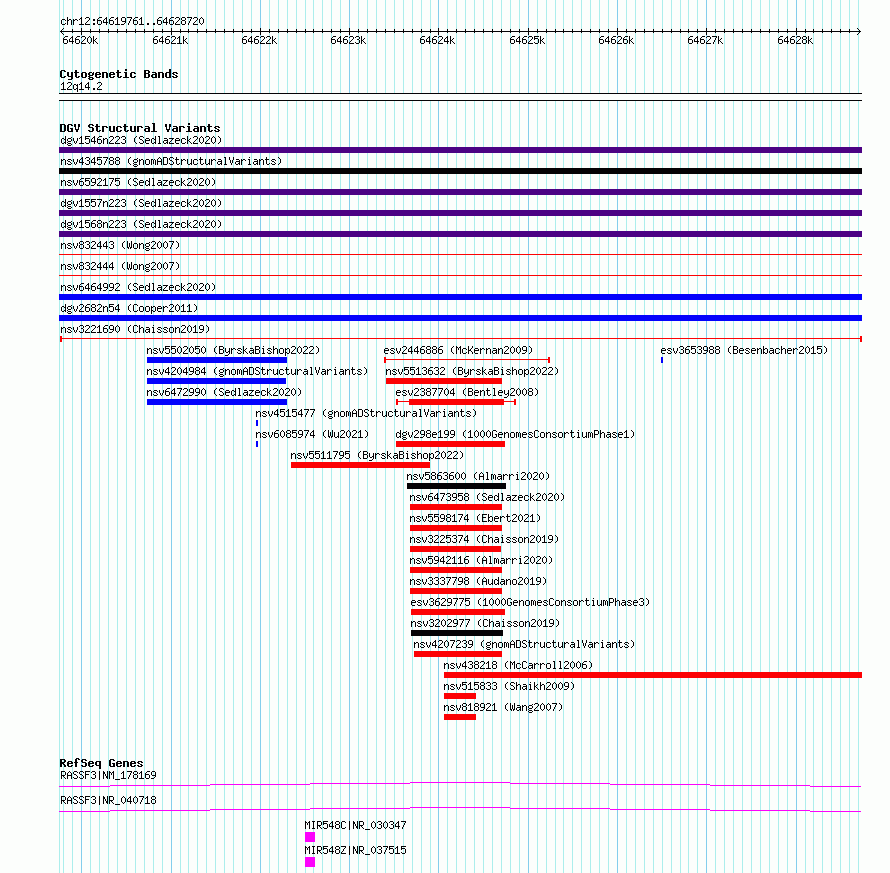
Task: Click the DGV Structural Variants track heading
Action: pyautogui.click(x=140, y=128)
